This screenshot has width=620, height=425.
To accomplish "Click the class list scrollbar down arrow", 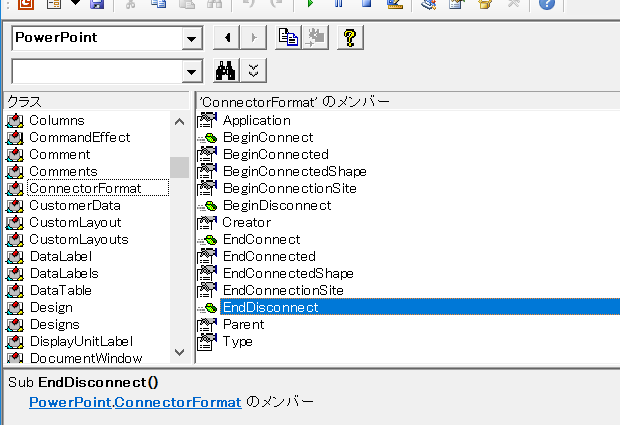I will click(x=180, y=352).
